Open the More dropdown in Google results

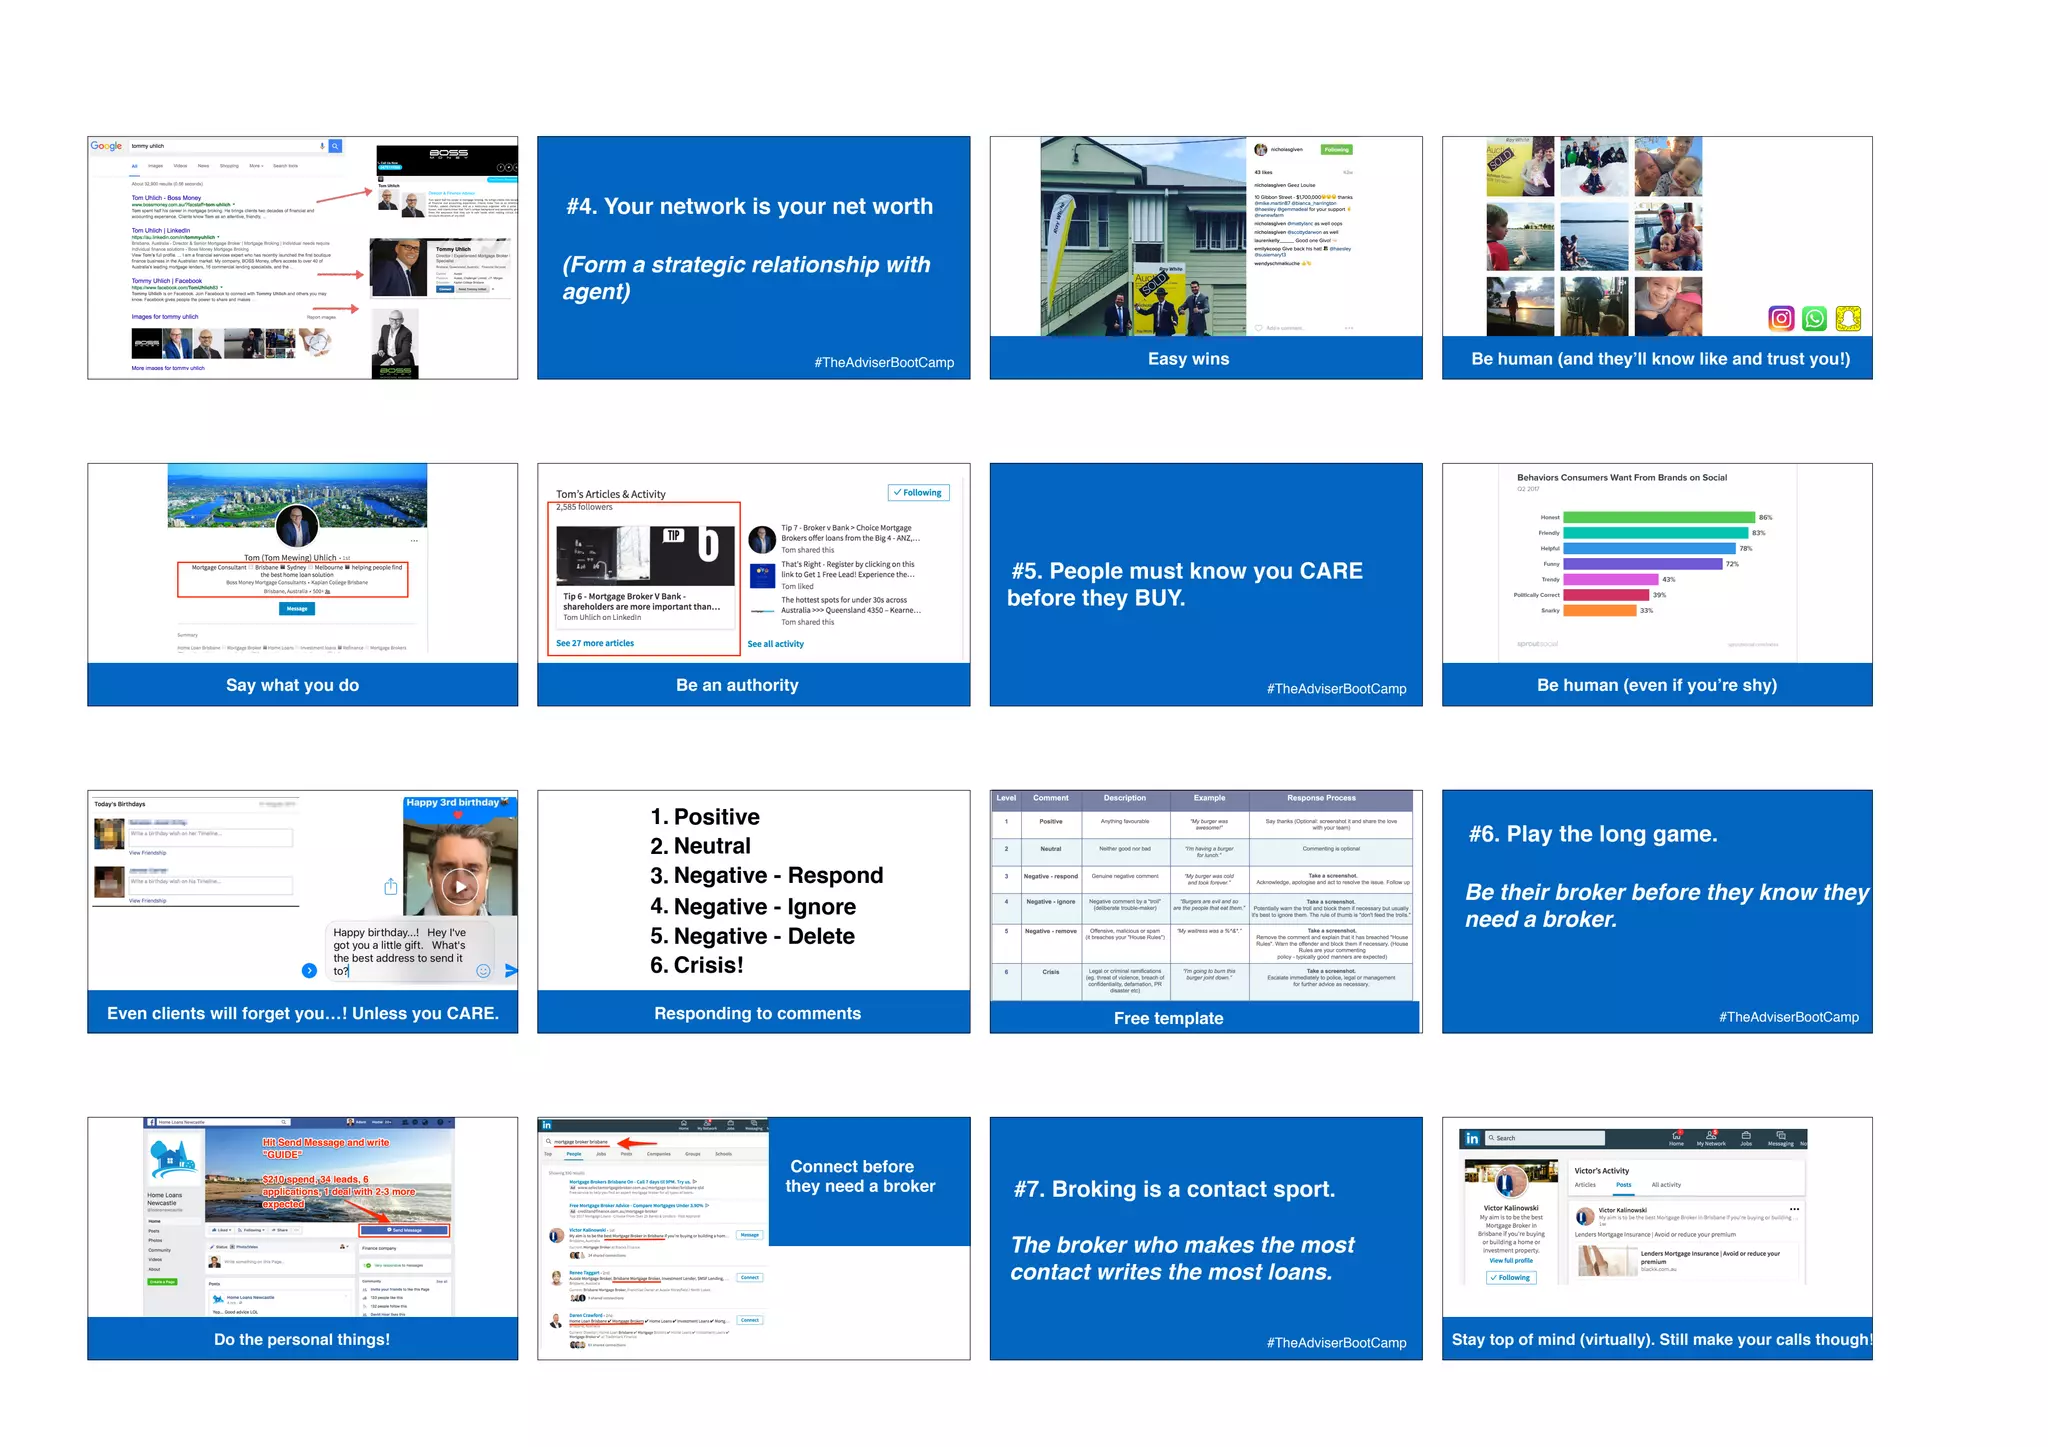point(256,166)
